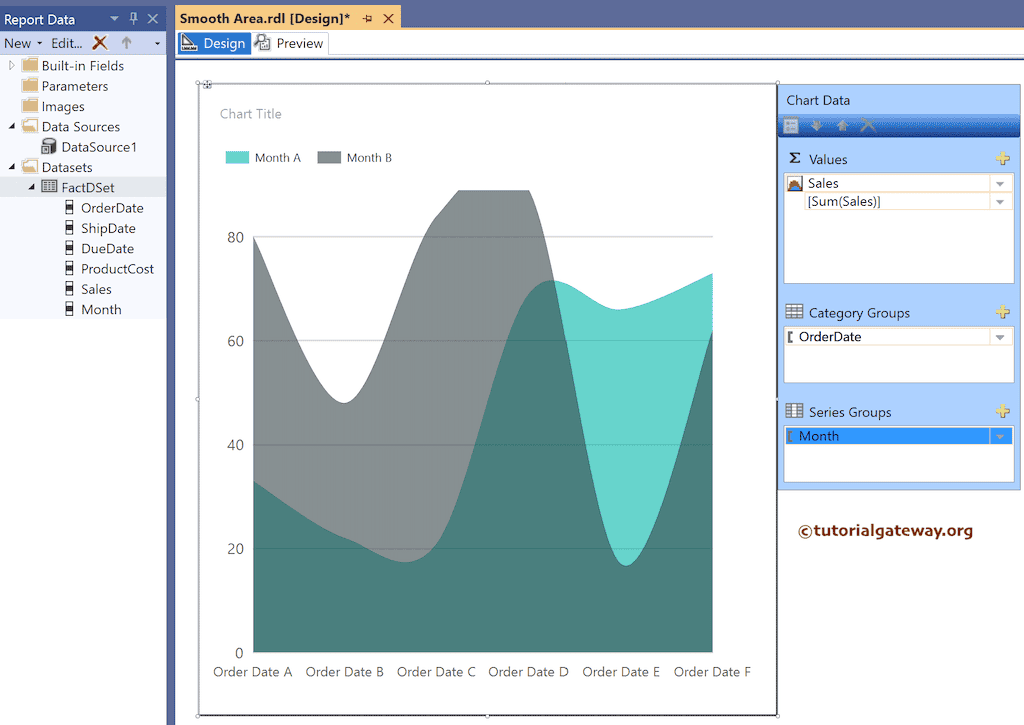Add a field using Values plus icon
Screen dimensions: 1024x725
coord(1002,159)
